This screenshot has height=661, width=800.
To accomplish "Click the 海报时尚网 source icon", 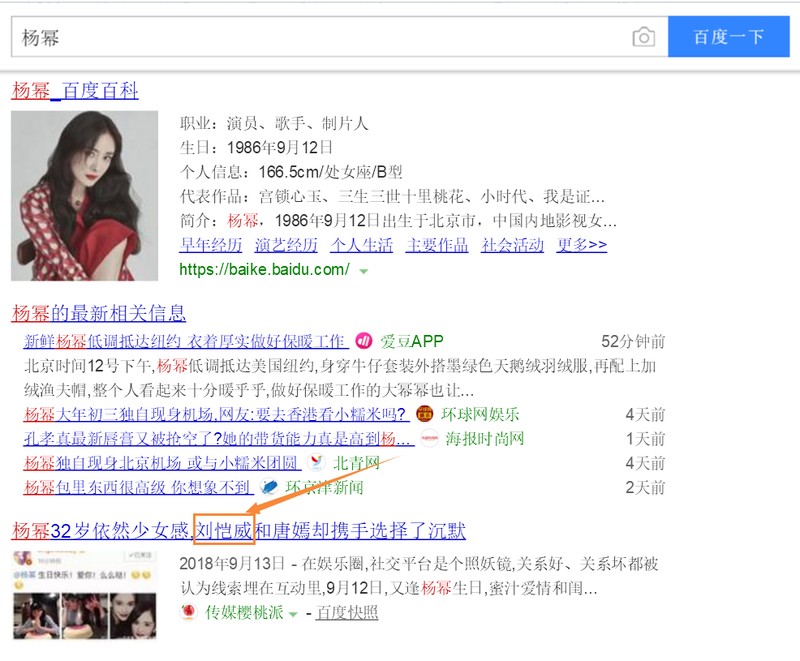I will click(x=429, y=438).
